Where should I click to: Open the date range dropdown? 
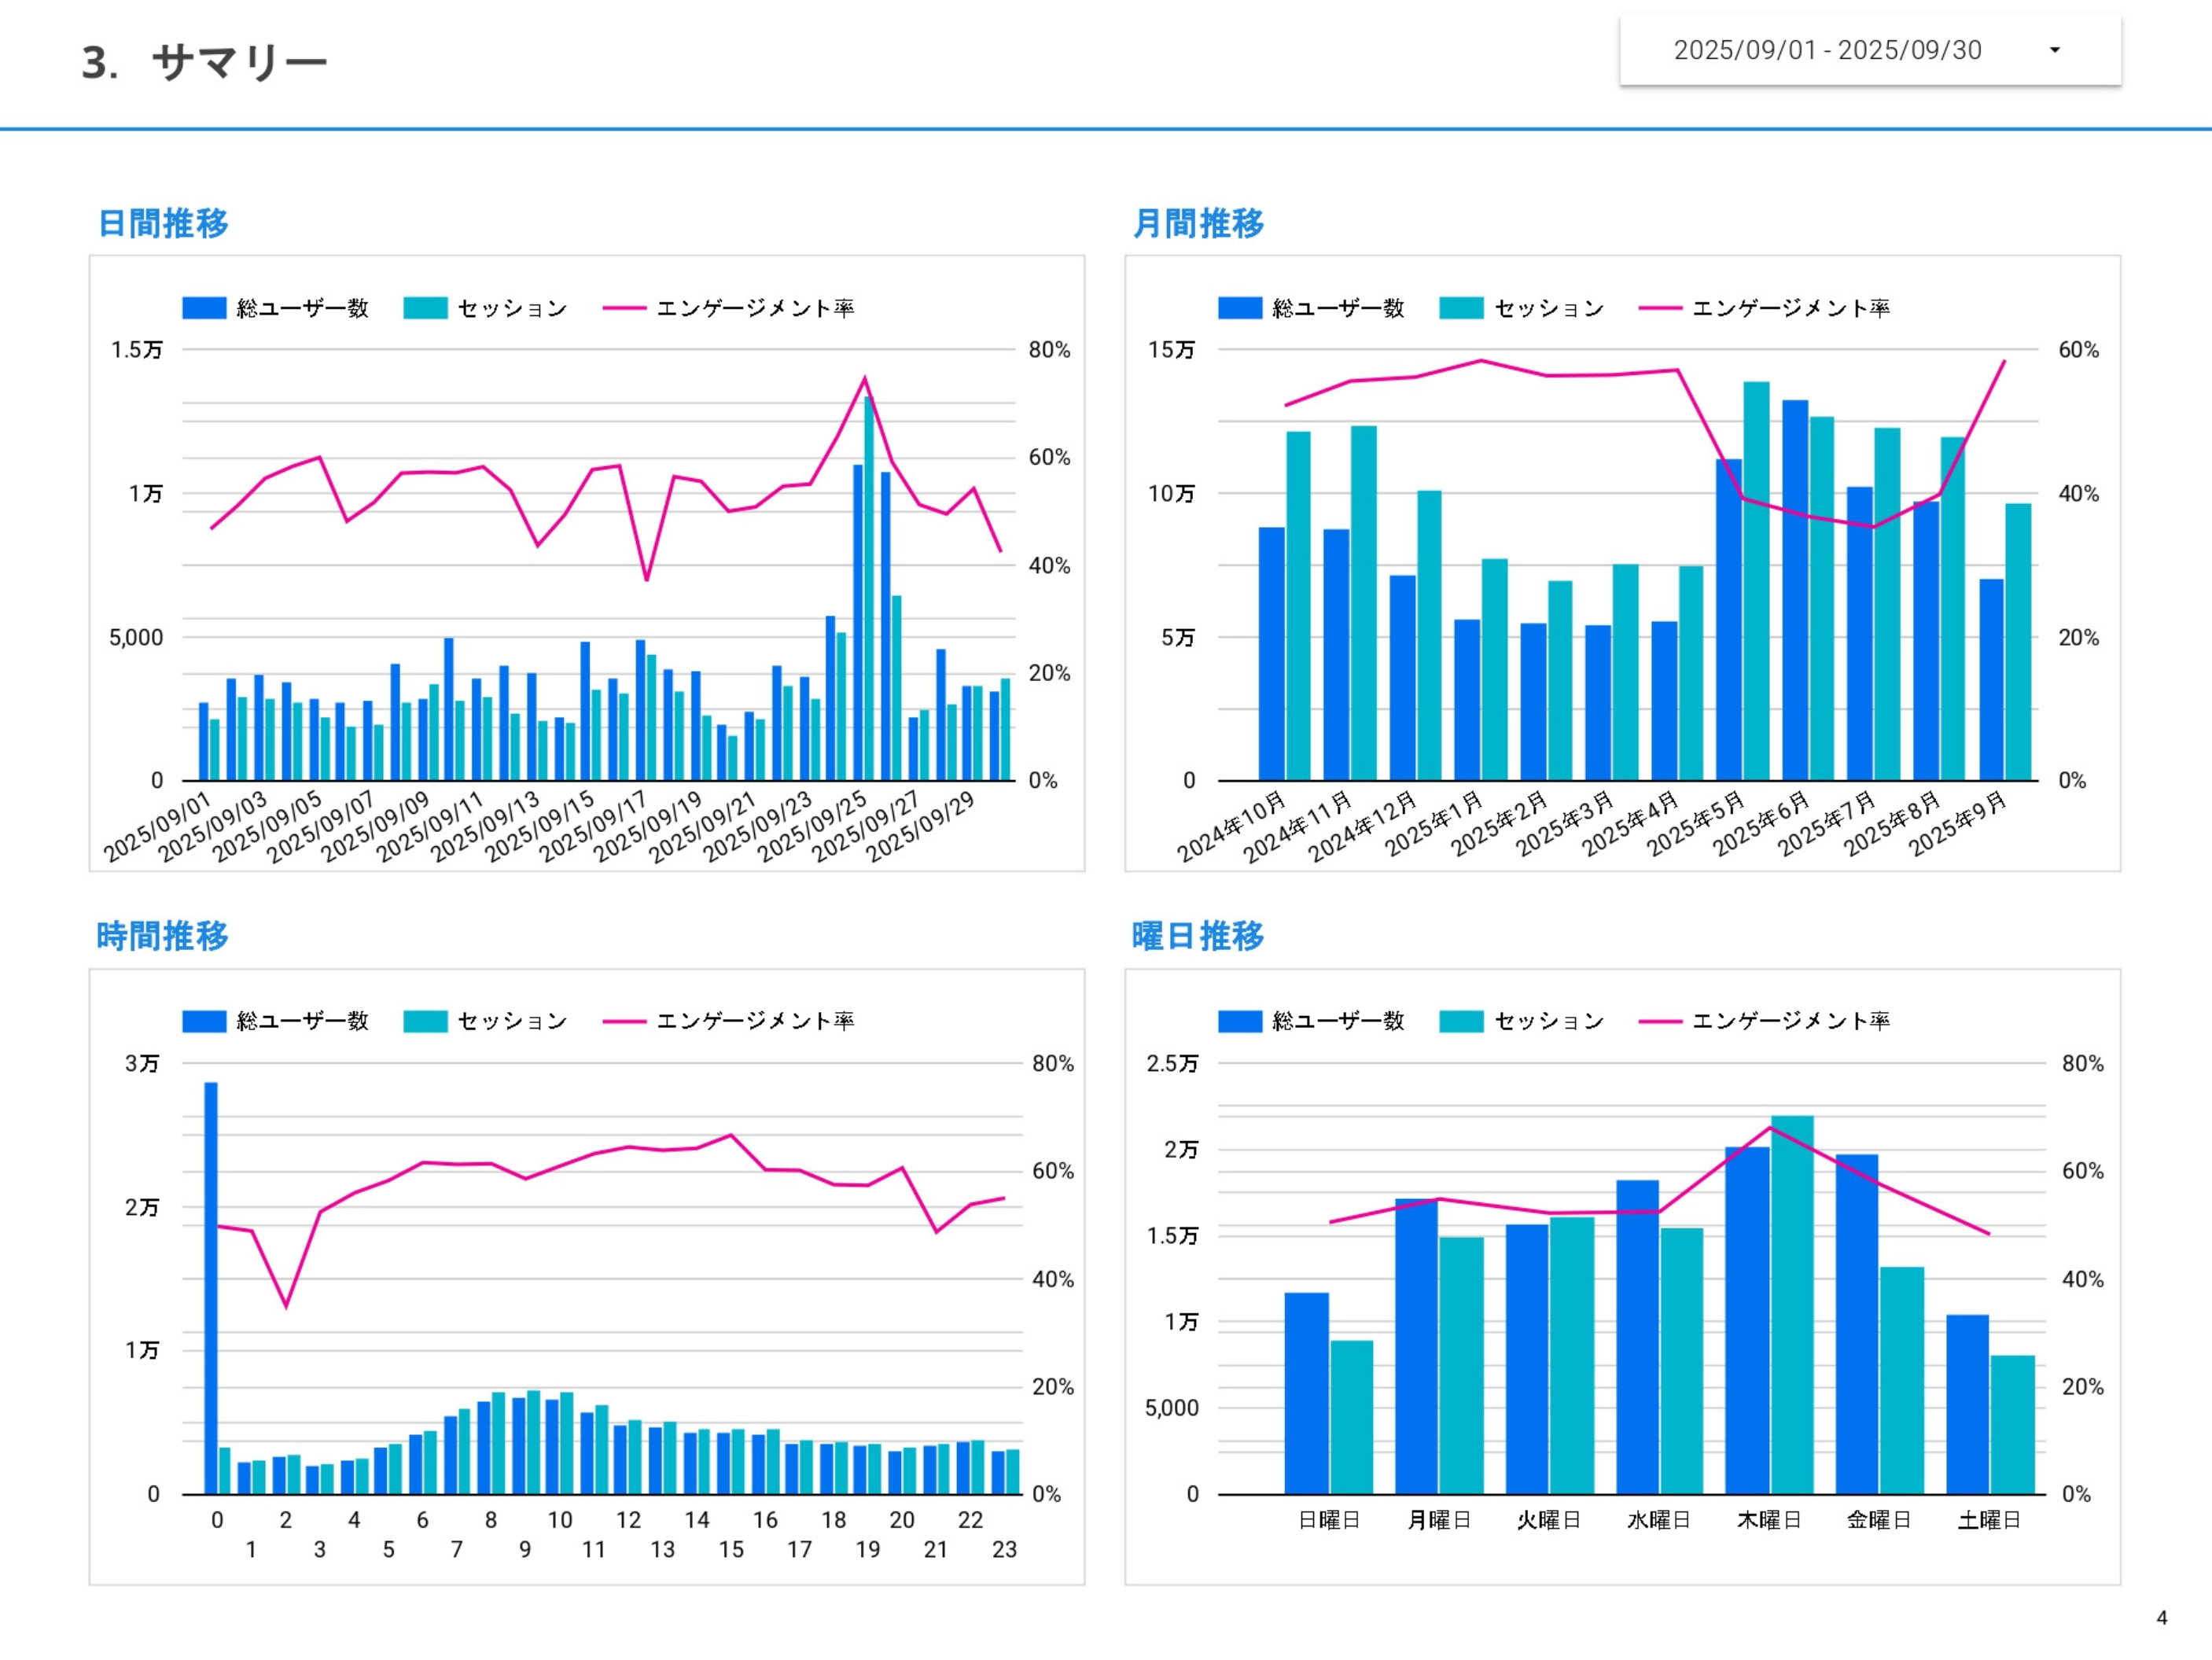pyautogui.click(x=1827, y=50)
